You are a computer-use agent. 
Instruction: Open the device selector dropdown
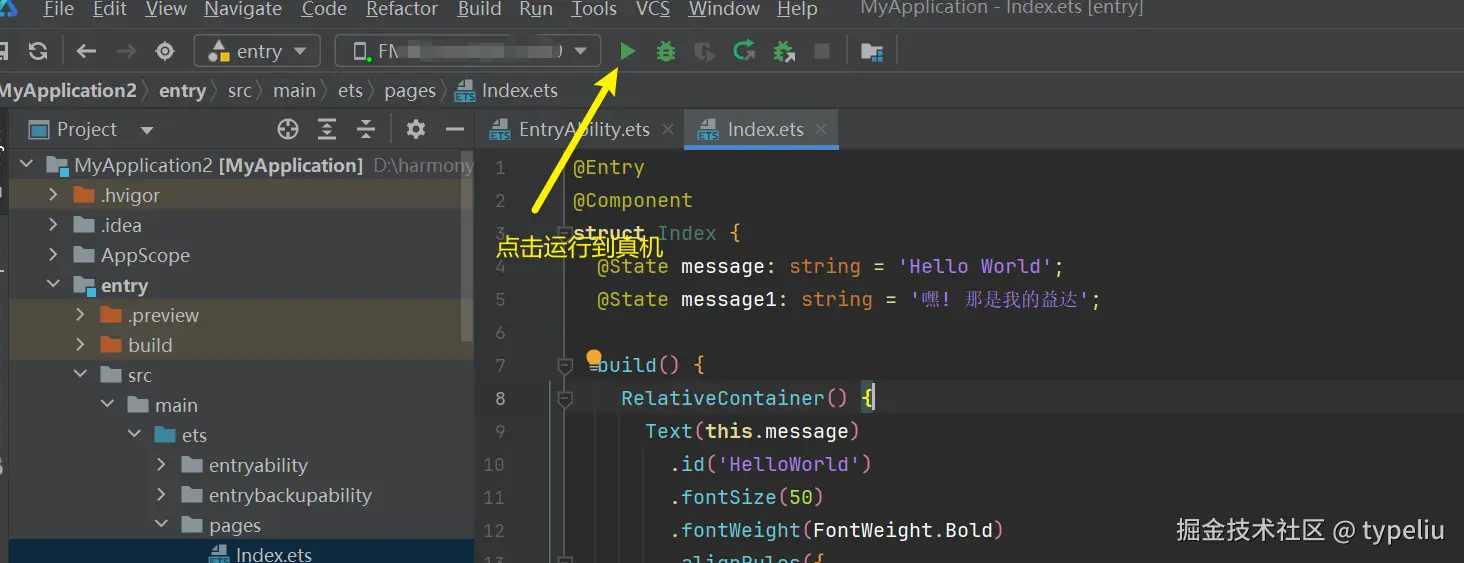tap(468, 51)
